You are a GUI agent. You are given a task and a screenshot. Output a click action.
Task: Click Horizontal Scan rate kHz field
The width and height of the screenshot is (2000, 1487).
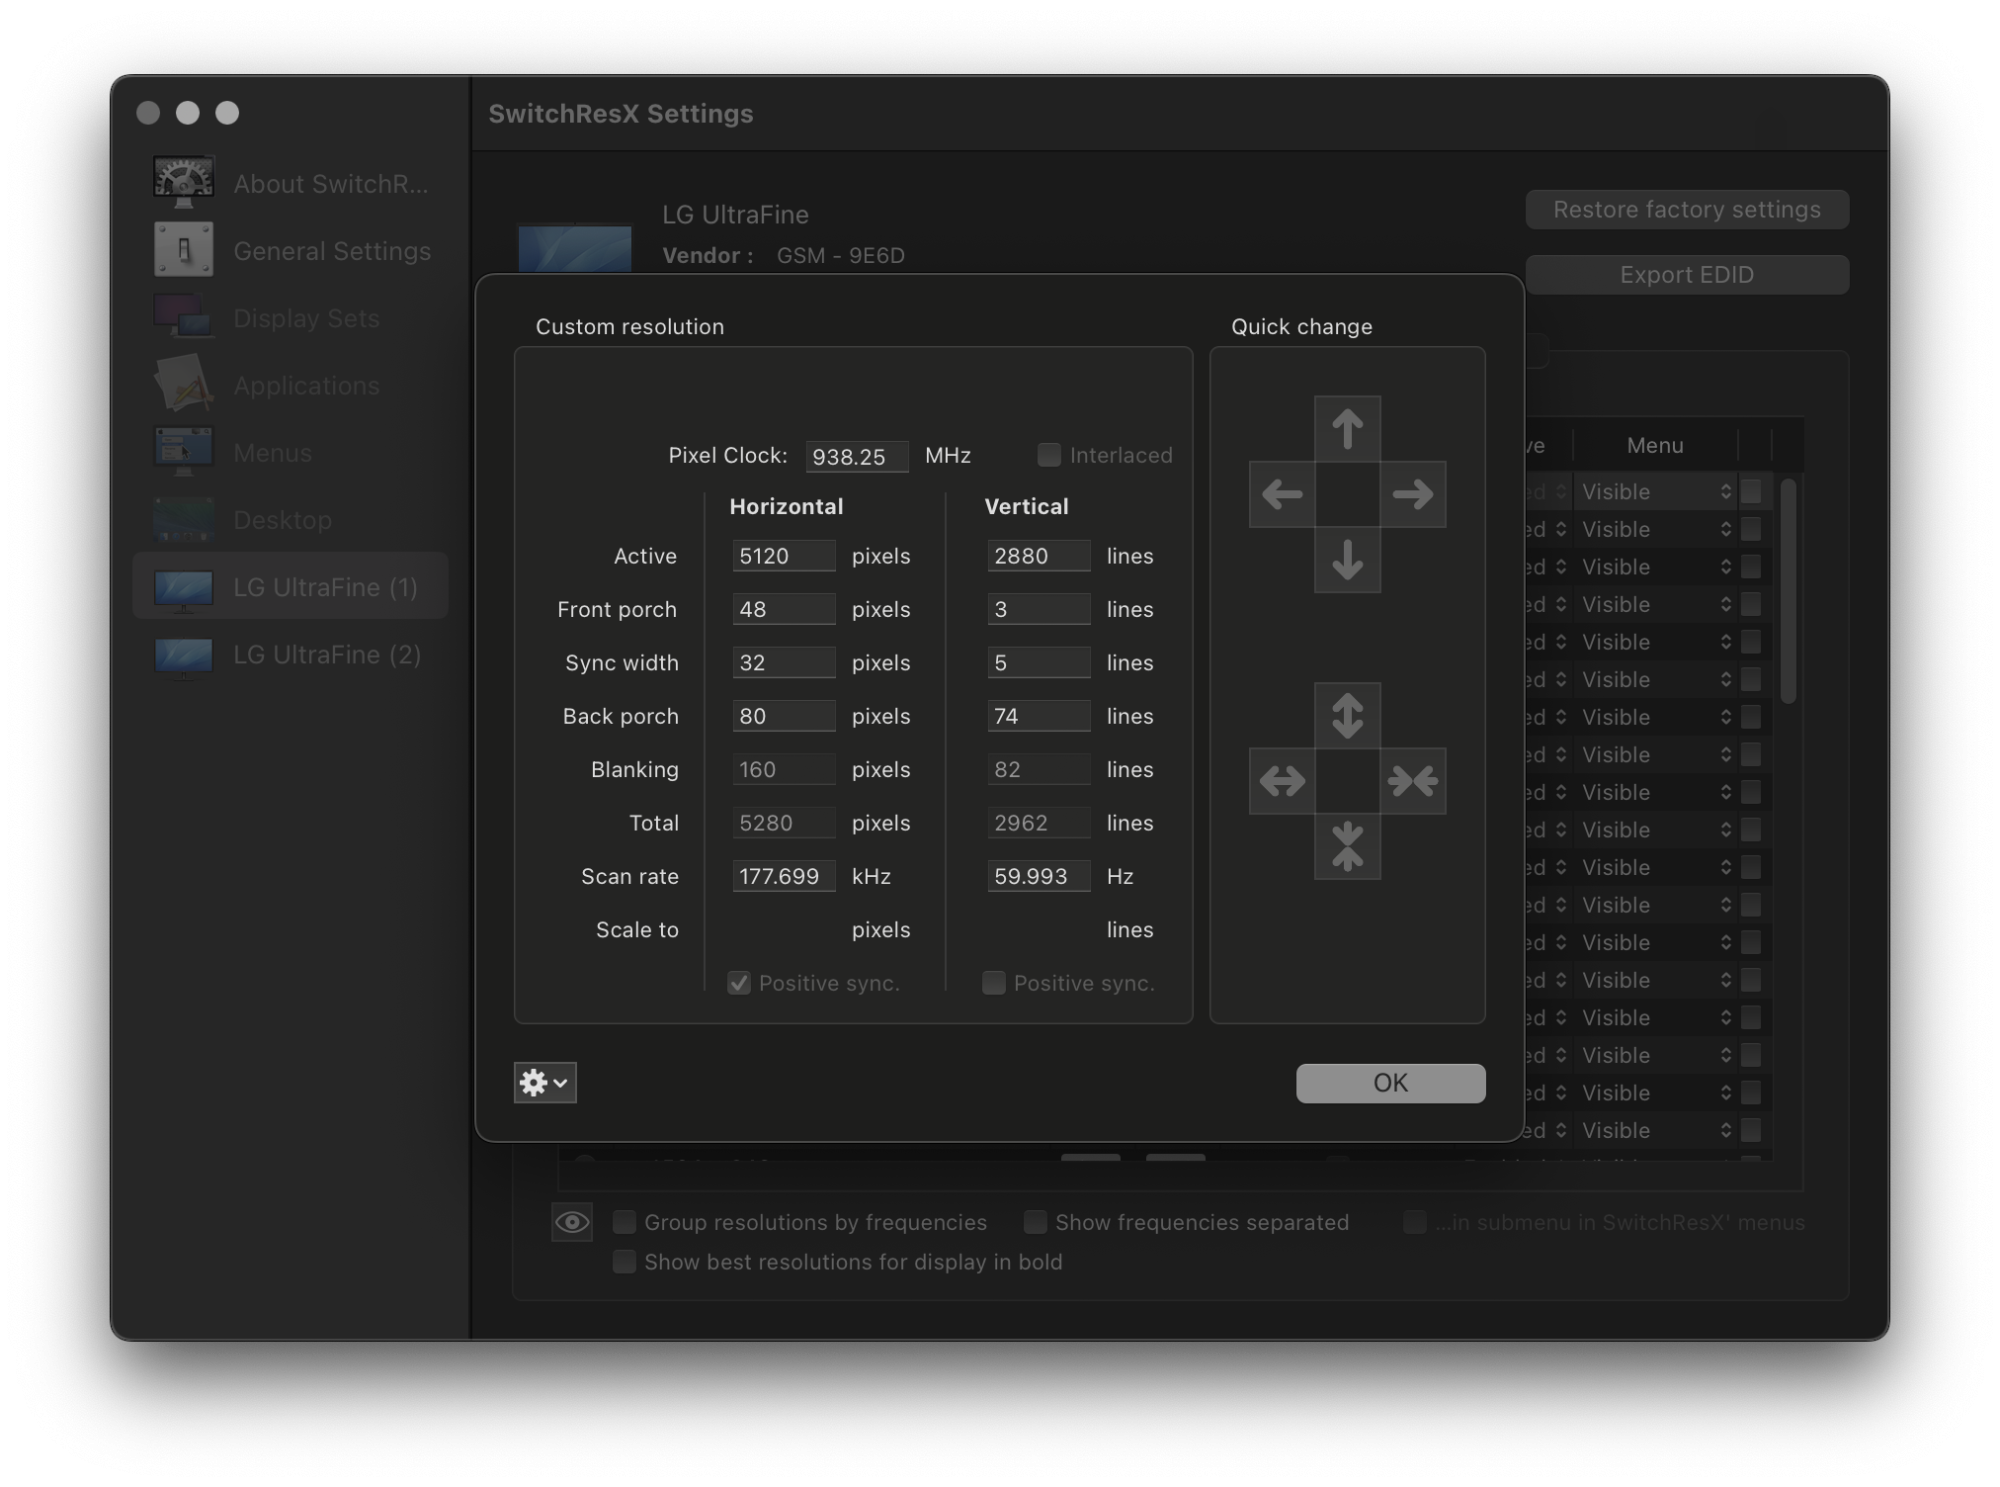click(784, 876)
